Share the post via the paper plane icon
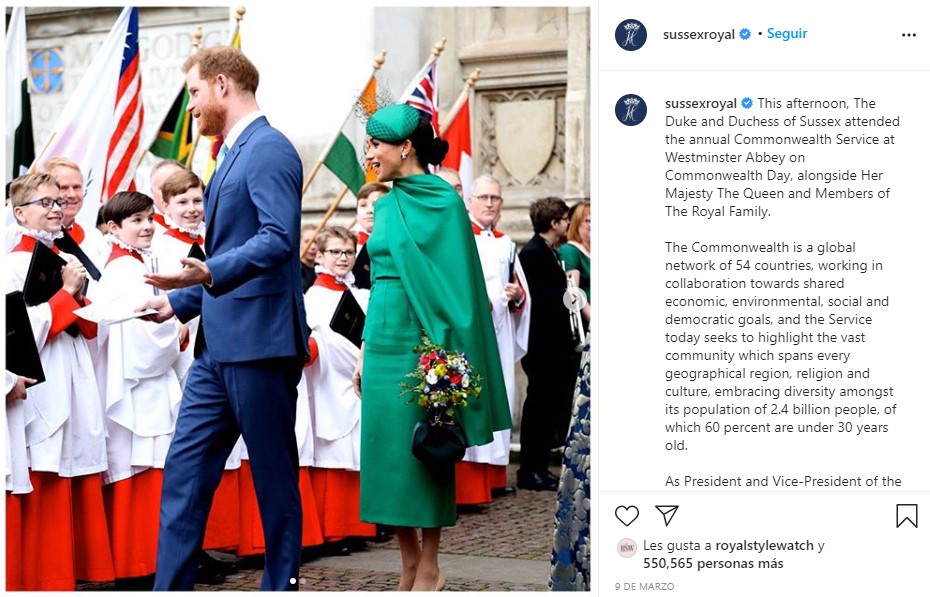Image resolution: width=930 pixels, height=597 pixels. click(667, 515)
